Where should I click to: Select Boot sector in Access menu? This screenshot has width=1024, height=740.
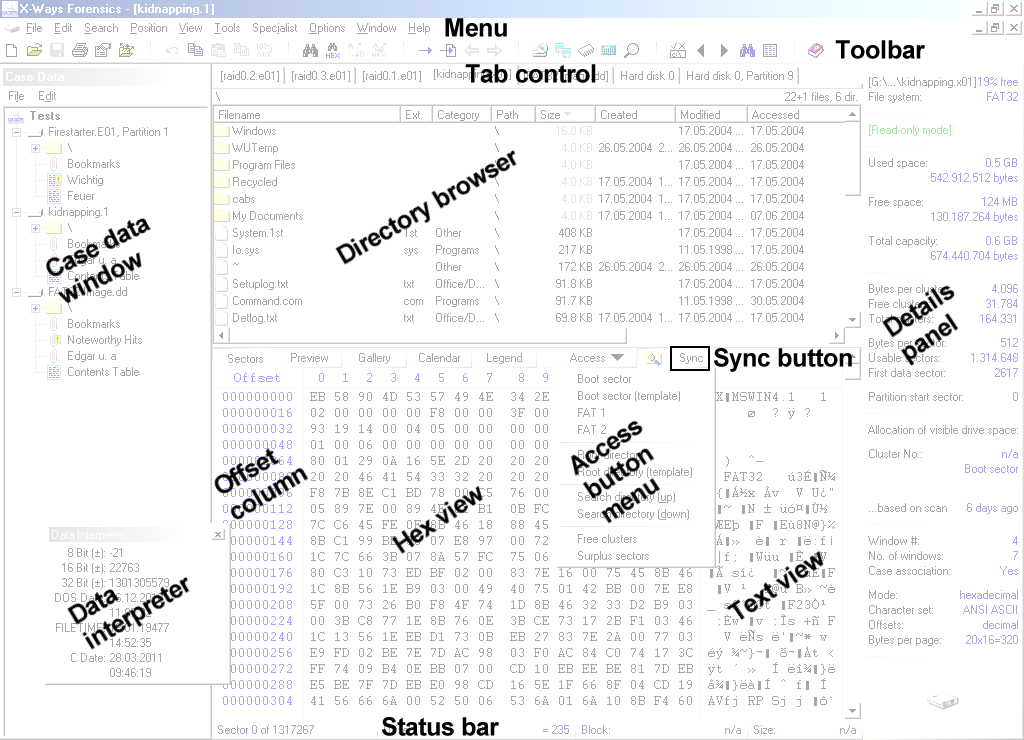[x=604, y=379]
